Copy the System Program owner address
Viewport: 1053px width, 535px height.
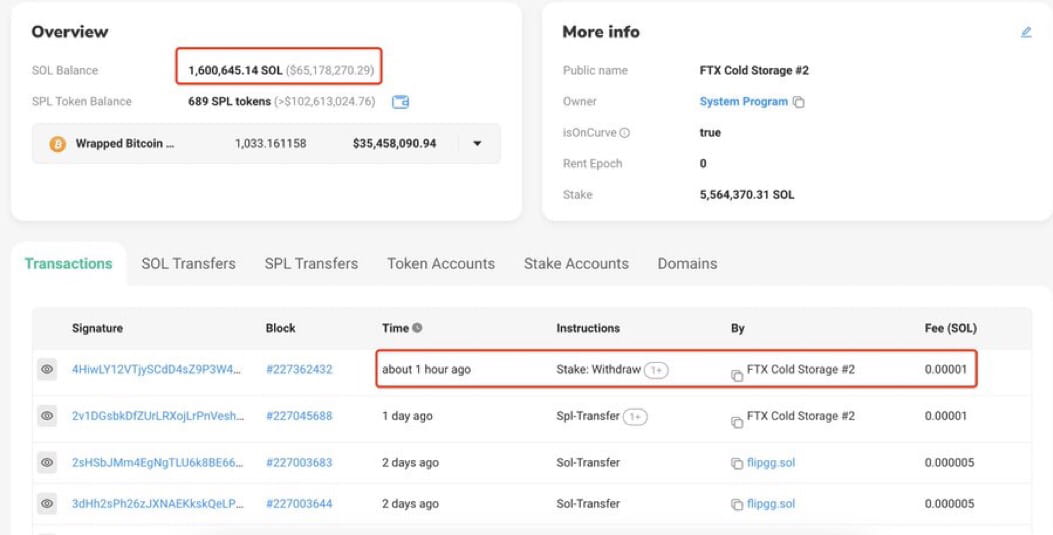click(798, 102)
